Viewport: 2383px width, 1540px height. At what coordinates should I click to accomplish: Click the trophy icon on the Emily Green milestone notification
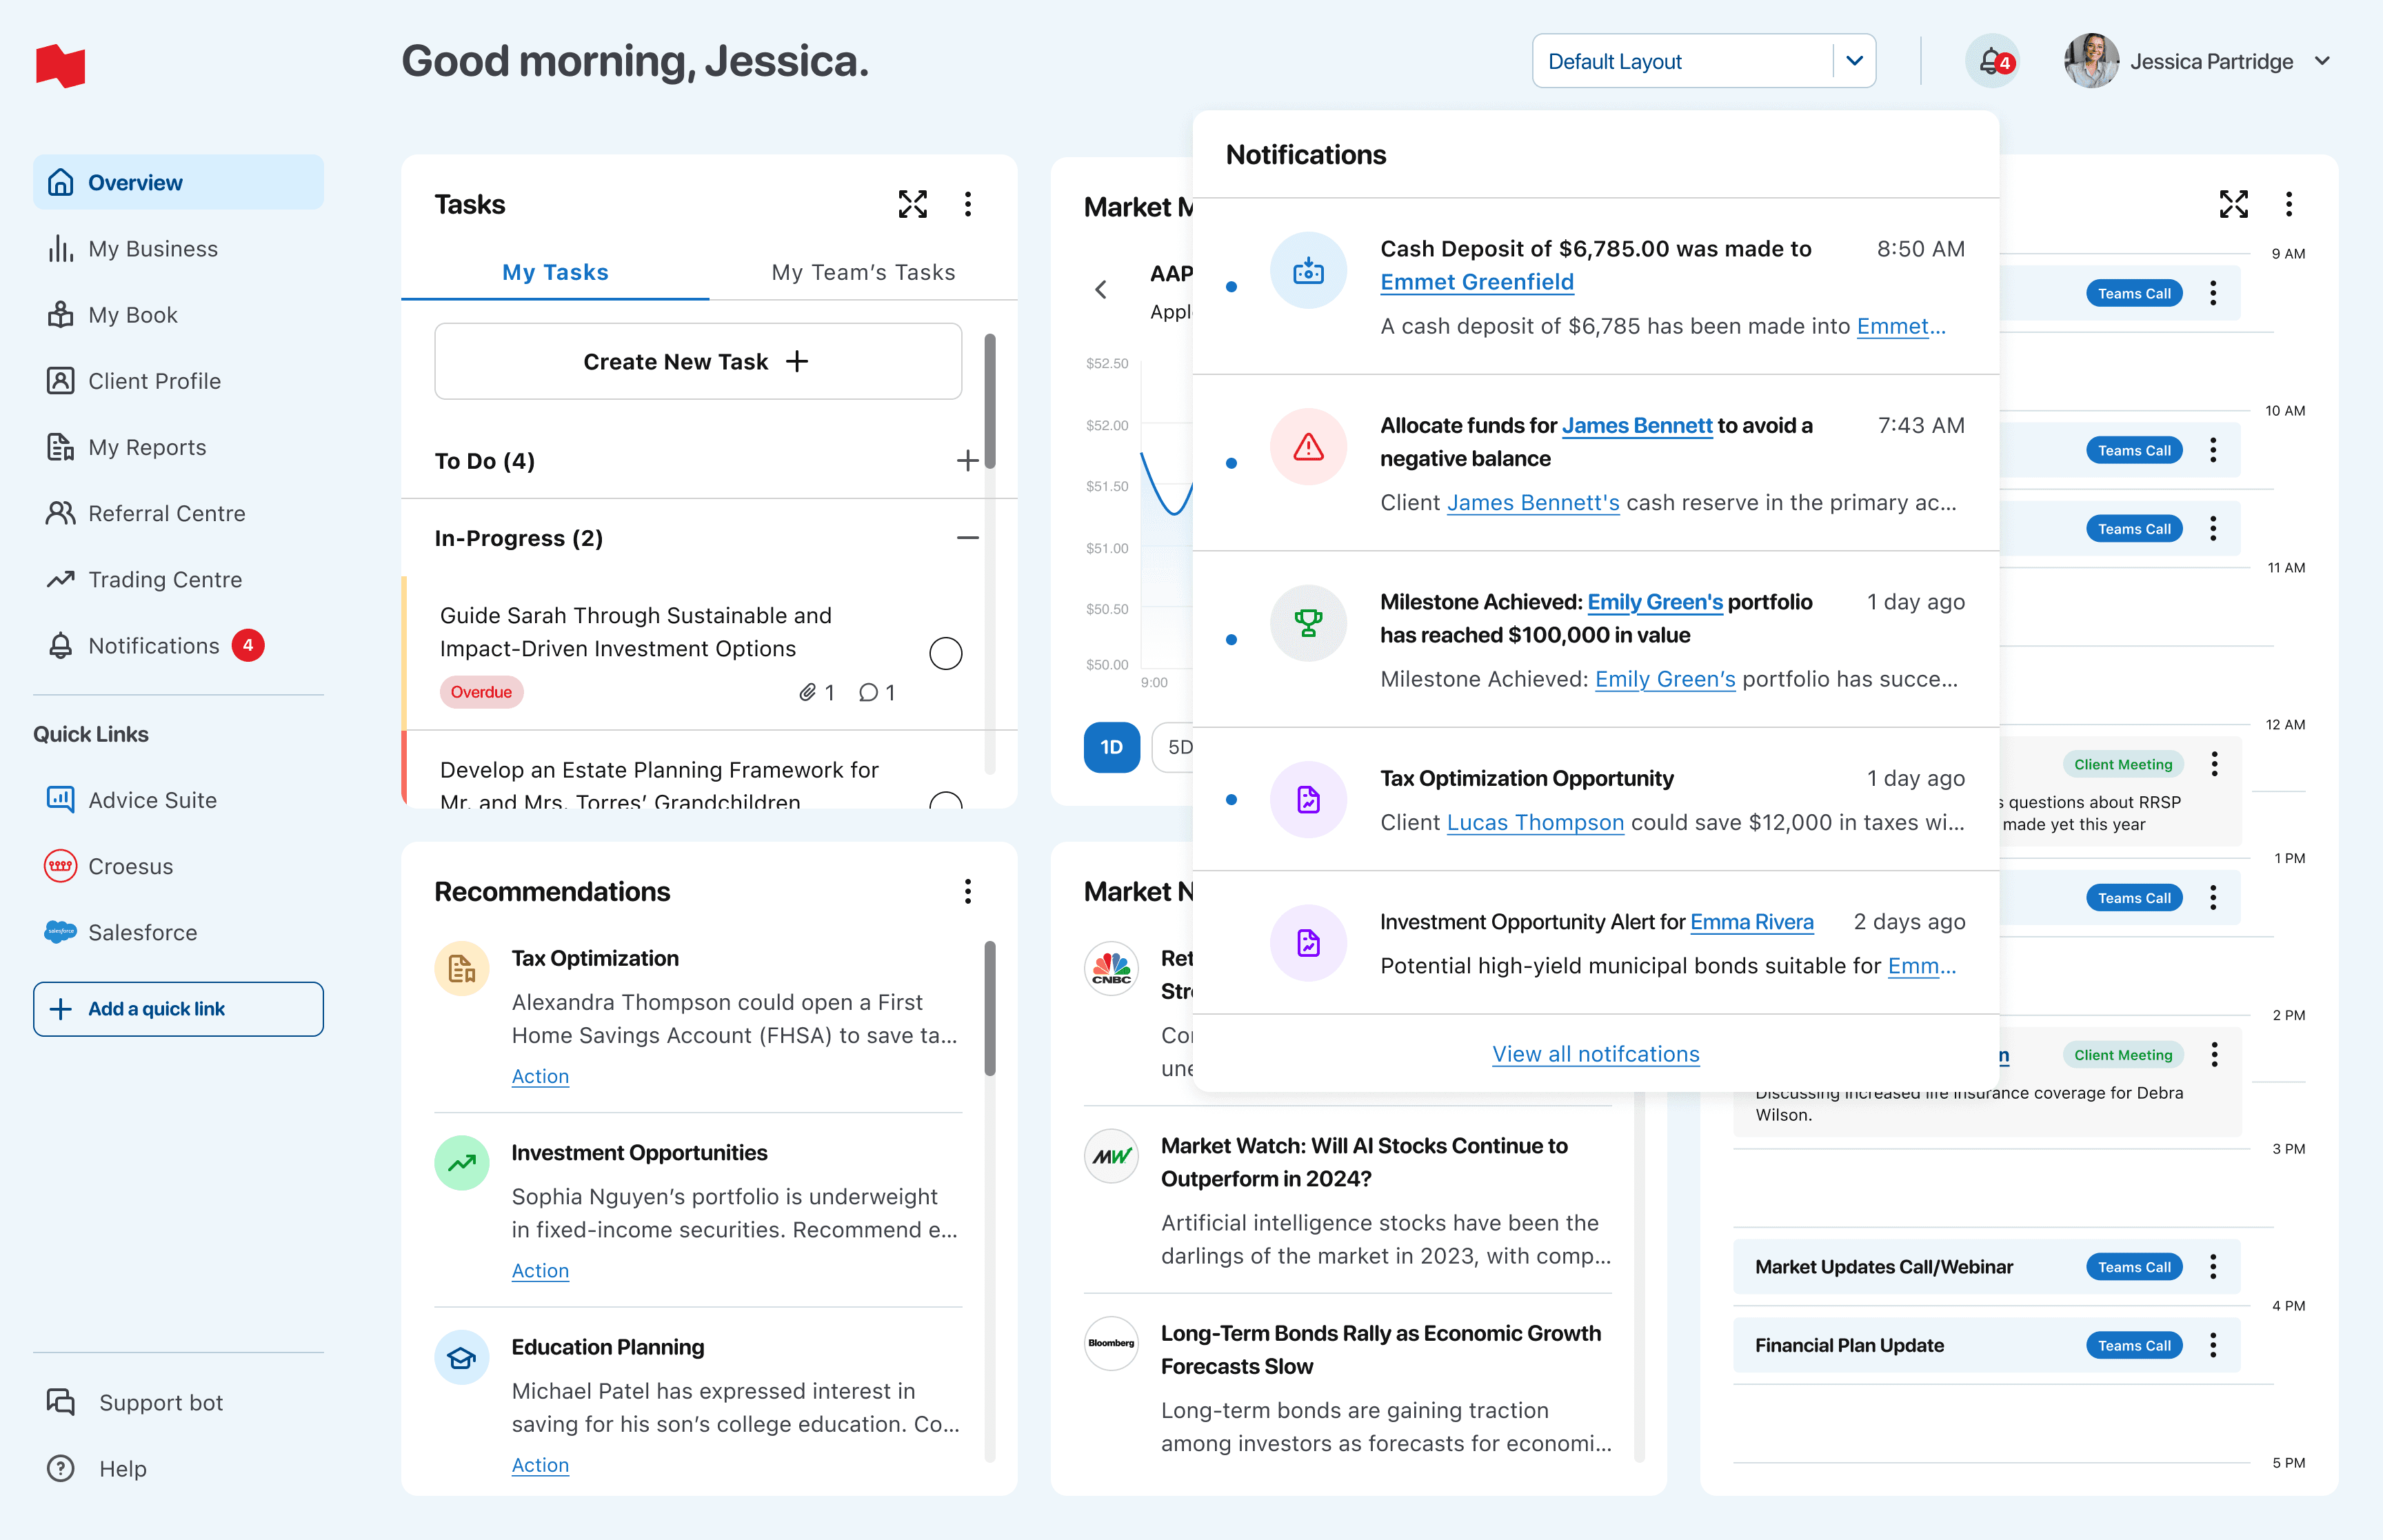pyautogui.click(x=1308, y=623)
